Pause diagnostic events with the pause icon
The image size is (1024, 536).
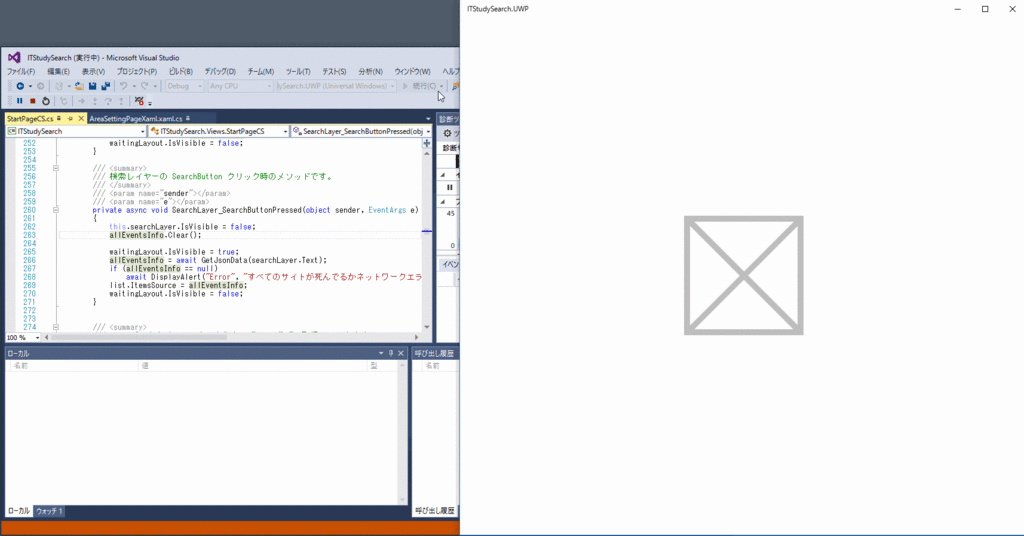449,187
